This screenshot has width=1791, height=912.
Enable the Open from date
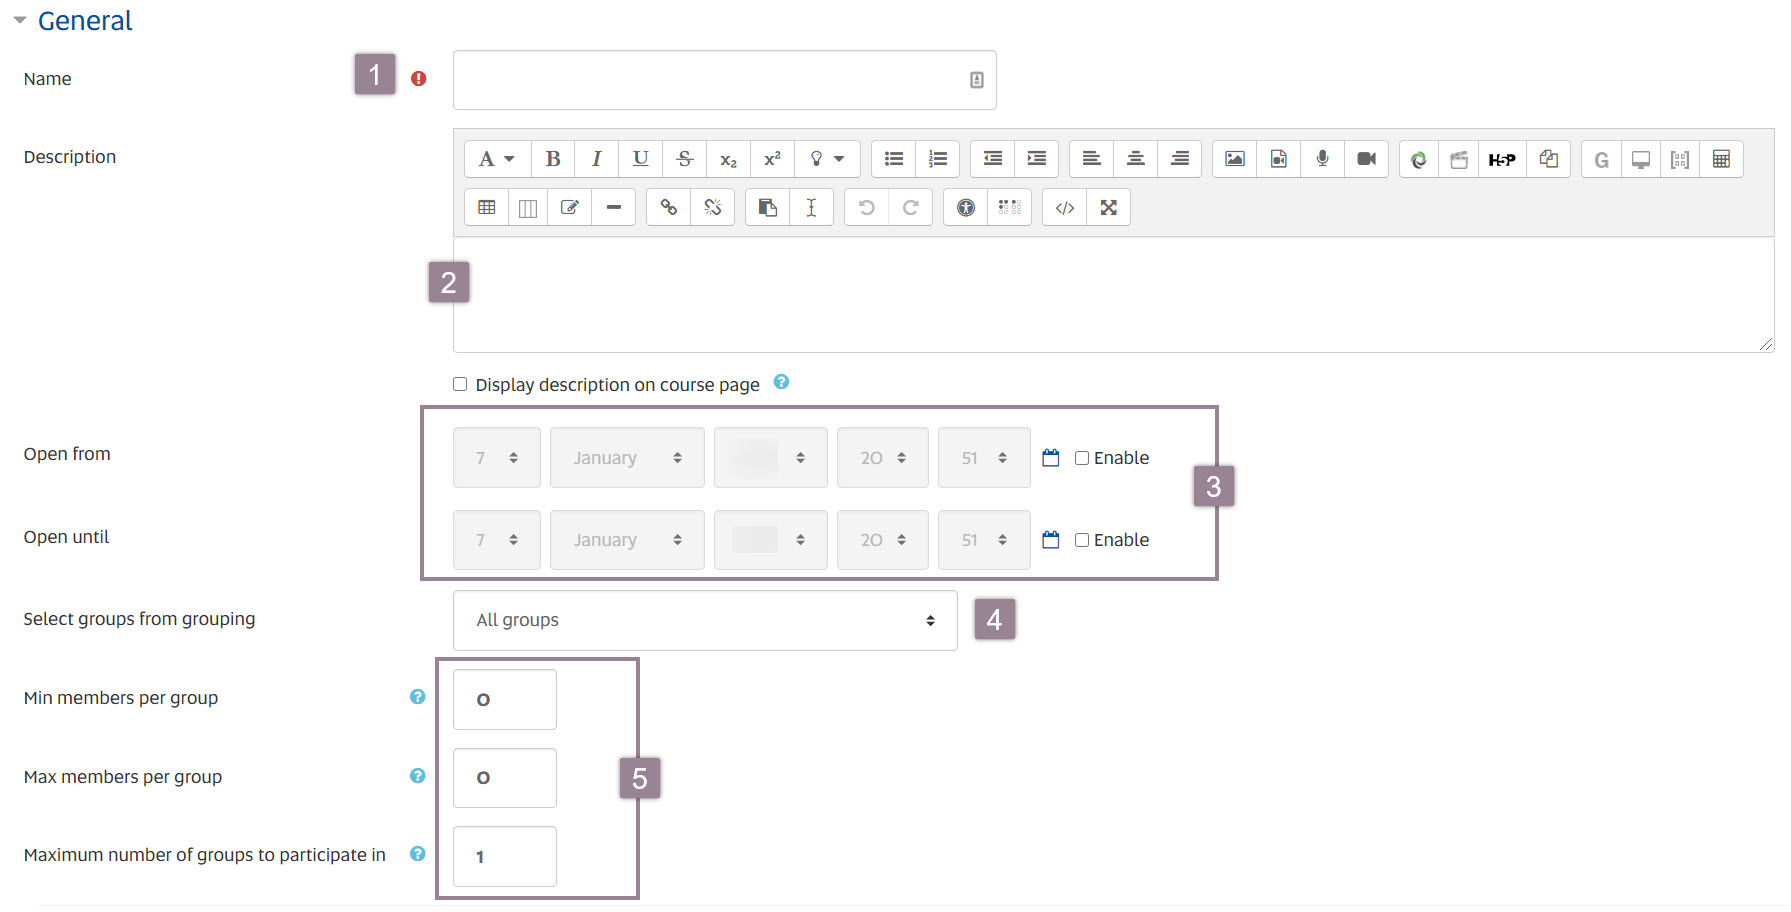[1082, 457]
